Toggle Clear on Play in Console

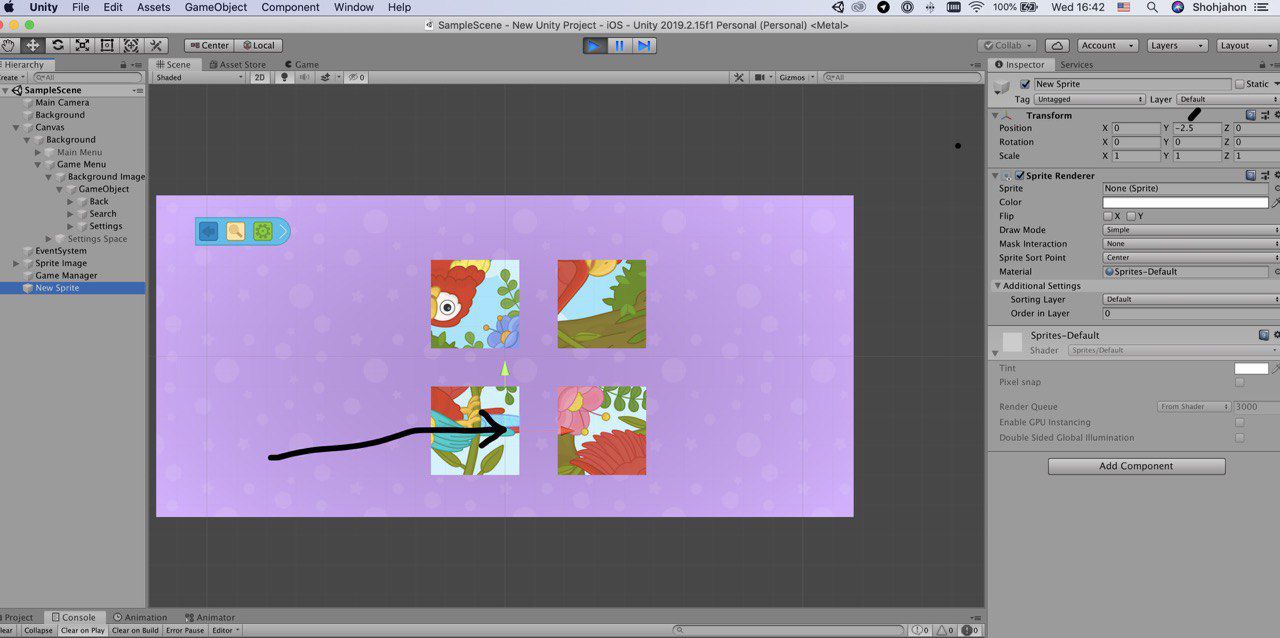click(82, 630)
